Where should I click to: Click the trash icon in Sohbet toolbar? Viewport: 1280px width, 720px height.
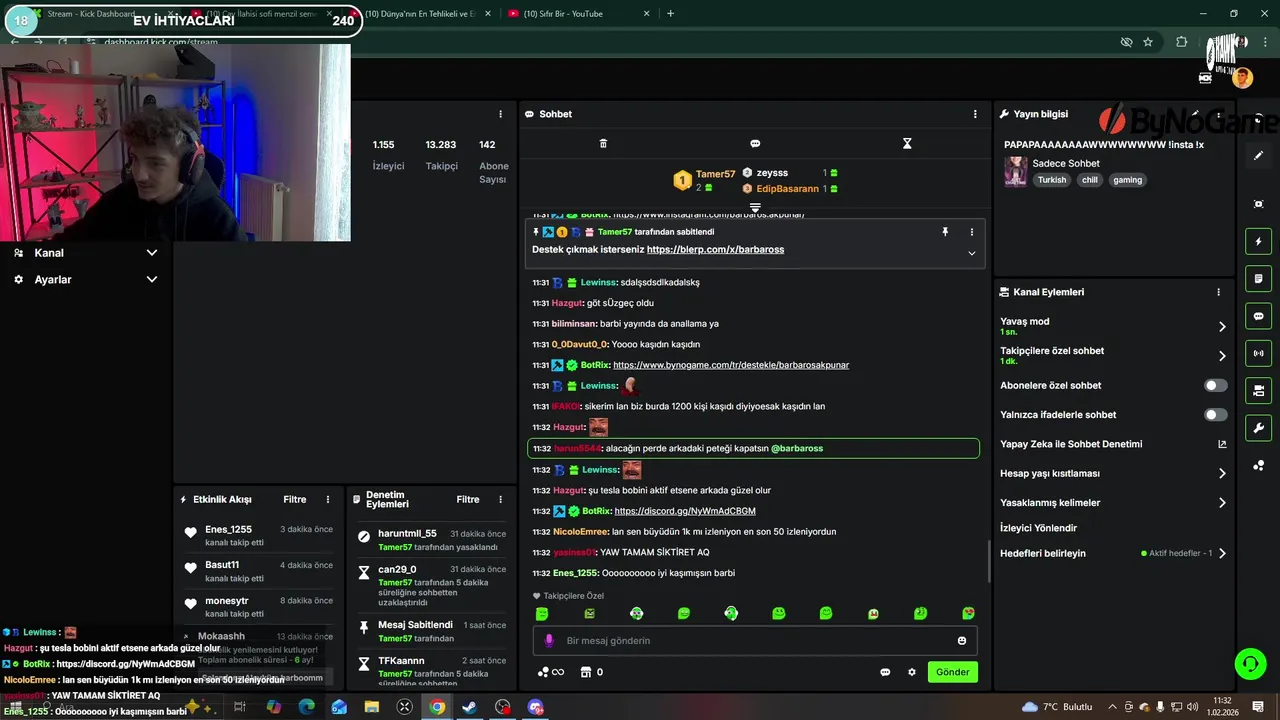[x=603, y=144]
